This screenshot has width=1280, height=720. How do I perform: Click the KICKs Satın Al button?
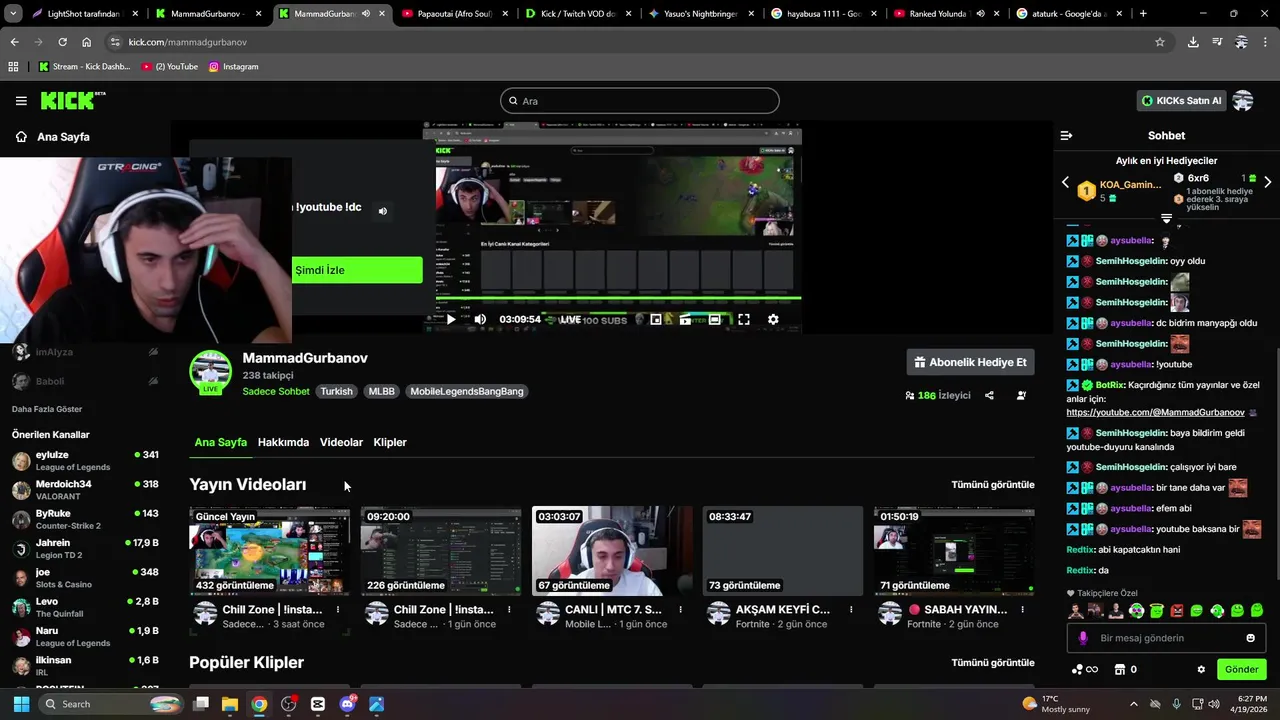[x=1182, y=101]
